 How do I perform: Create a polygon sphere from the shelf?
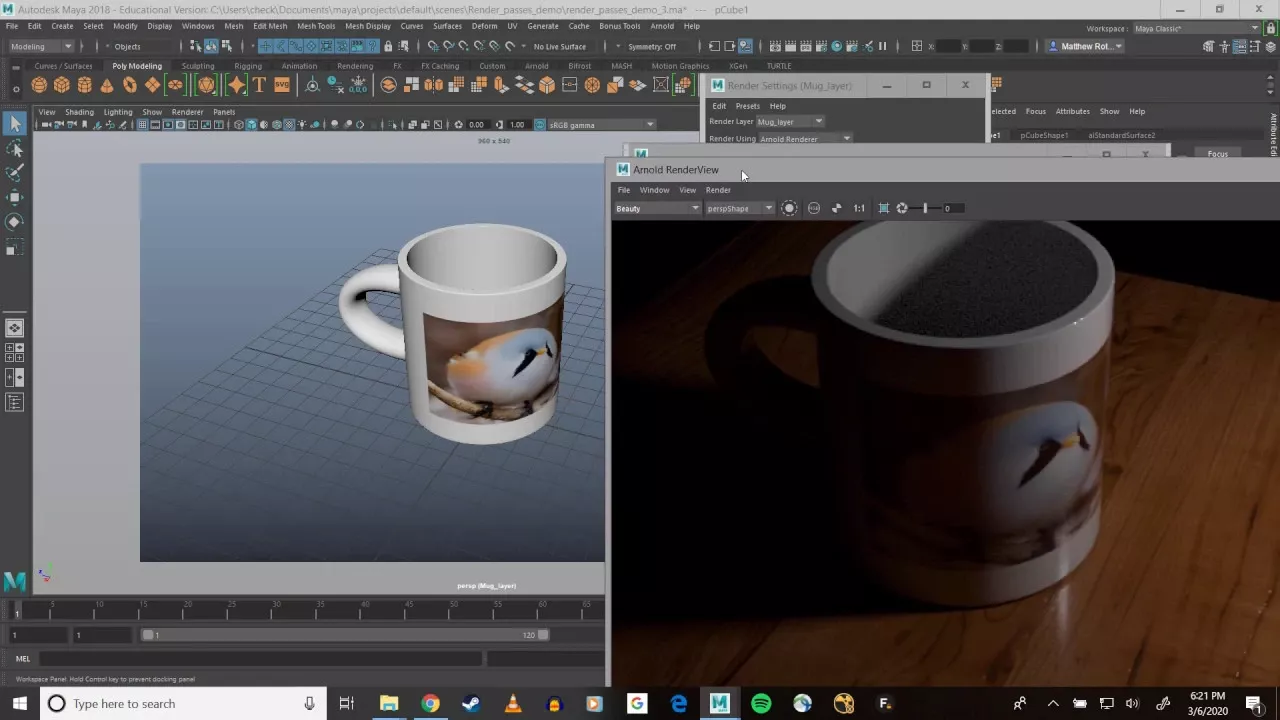pyautogui.click(x=39, y=86)
